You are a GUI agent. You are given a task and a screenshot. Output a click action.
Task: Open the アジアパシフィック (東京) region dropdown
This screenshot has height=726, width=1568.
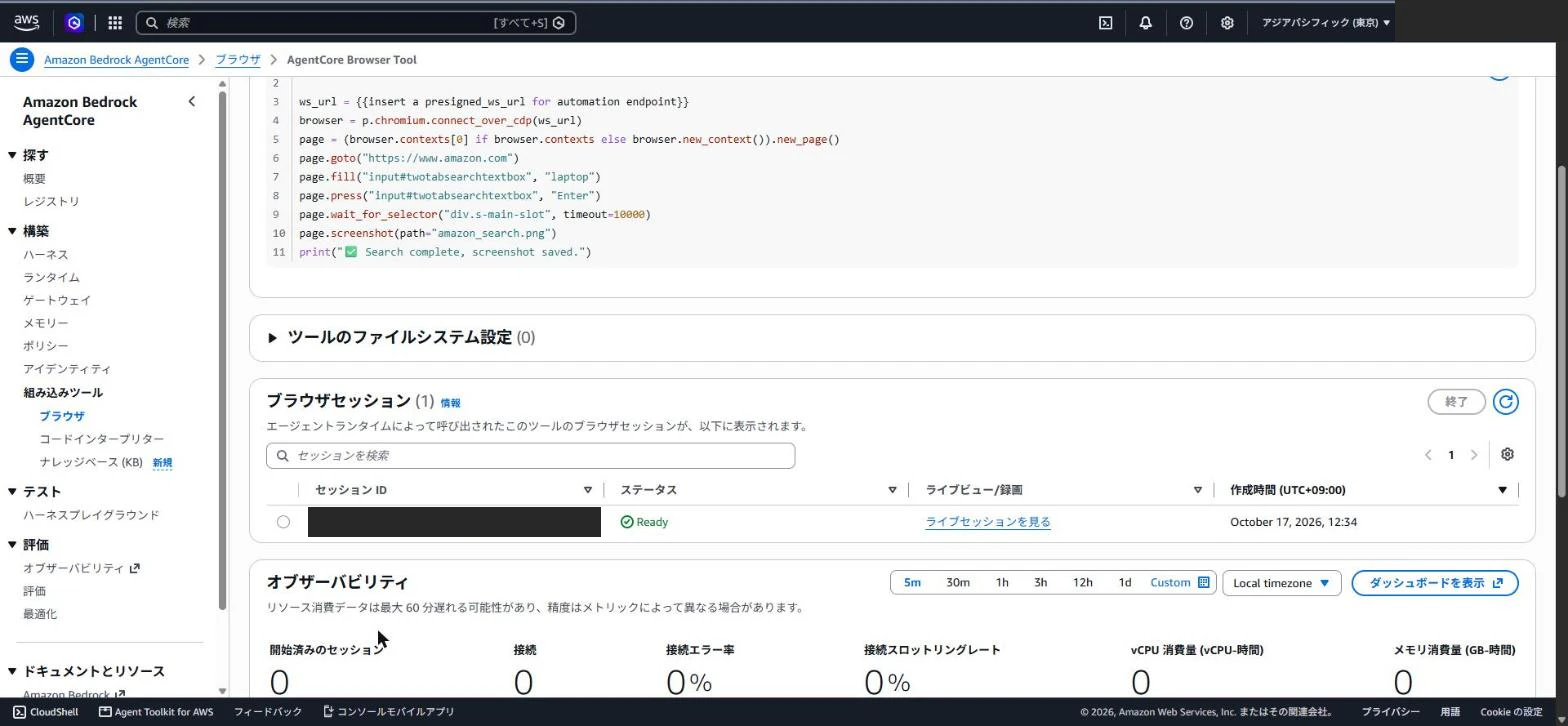pyautogui.click(x=1325, y=22)
